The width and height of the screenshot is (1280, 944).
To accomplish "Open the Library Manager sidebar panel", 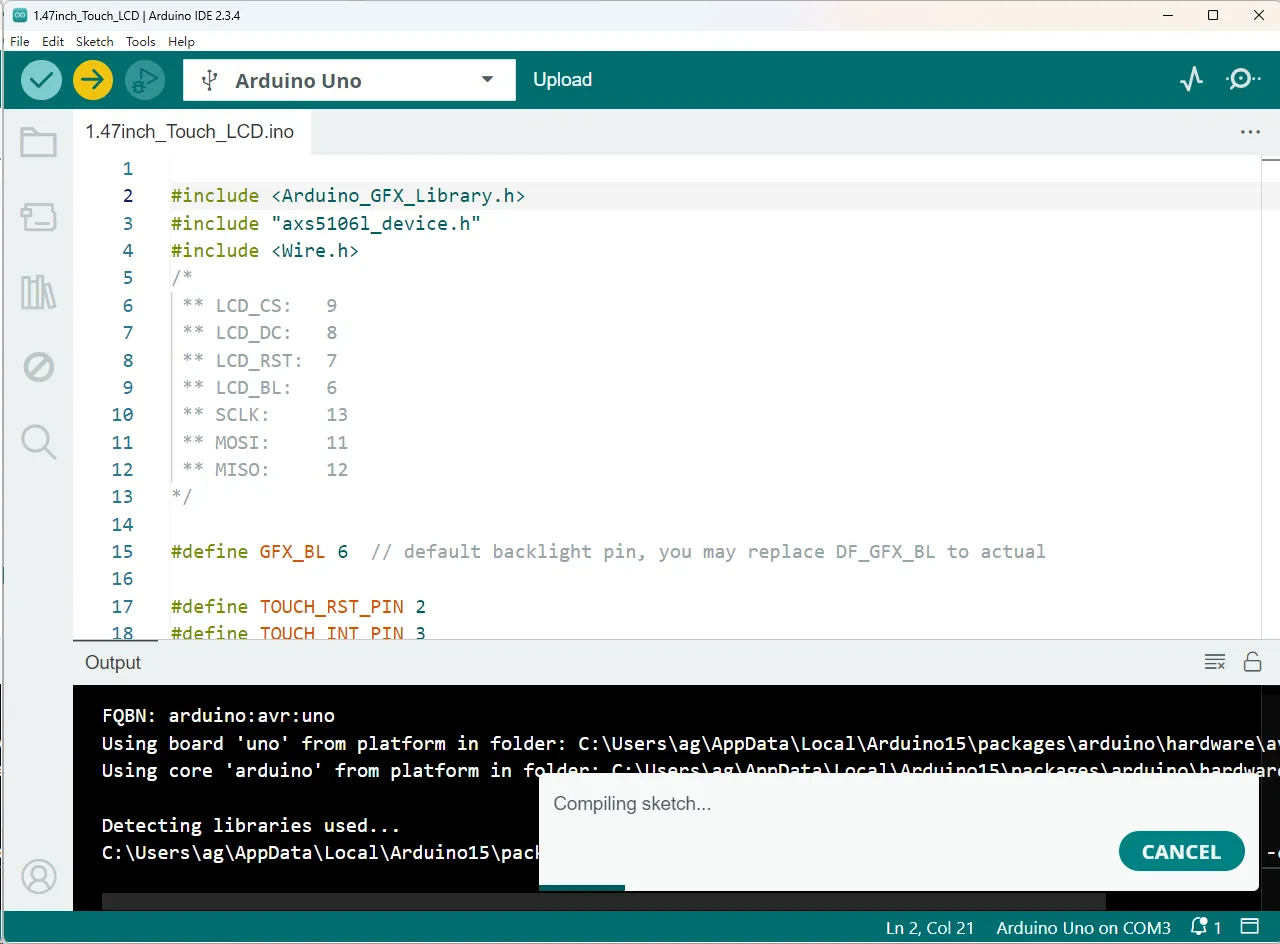I will point(38,292).
